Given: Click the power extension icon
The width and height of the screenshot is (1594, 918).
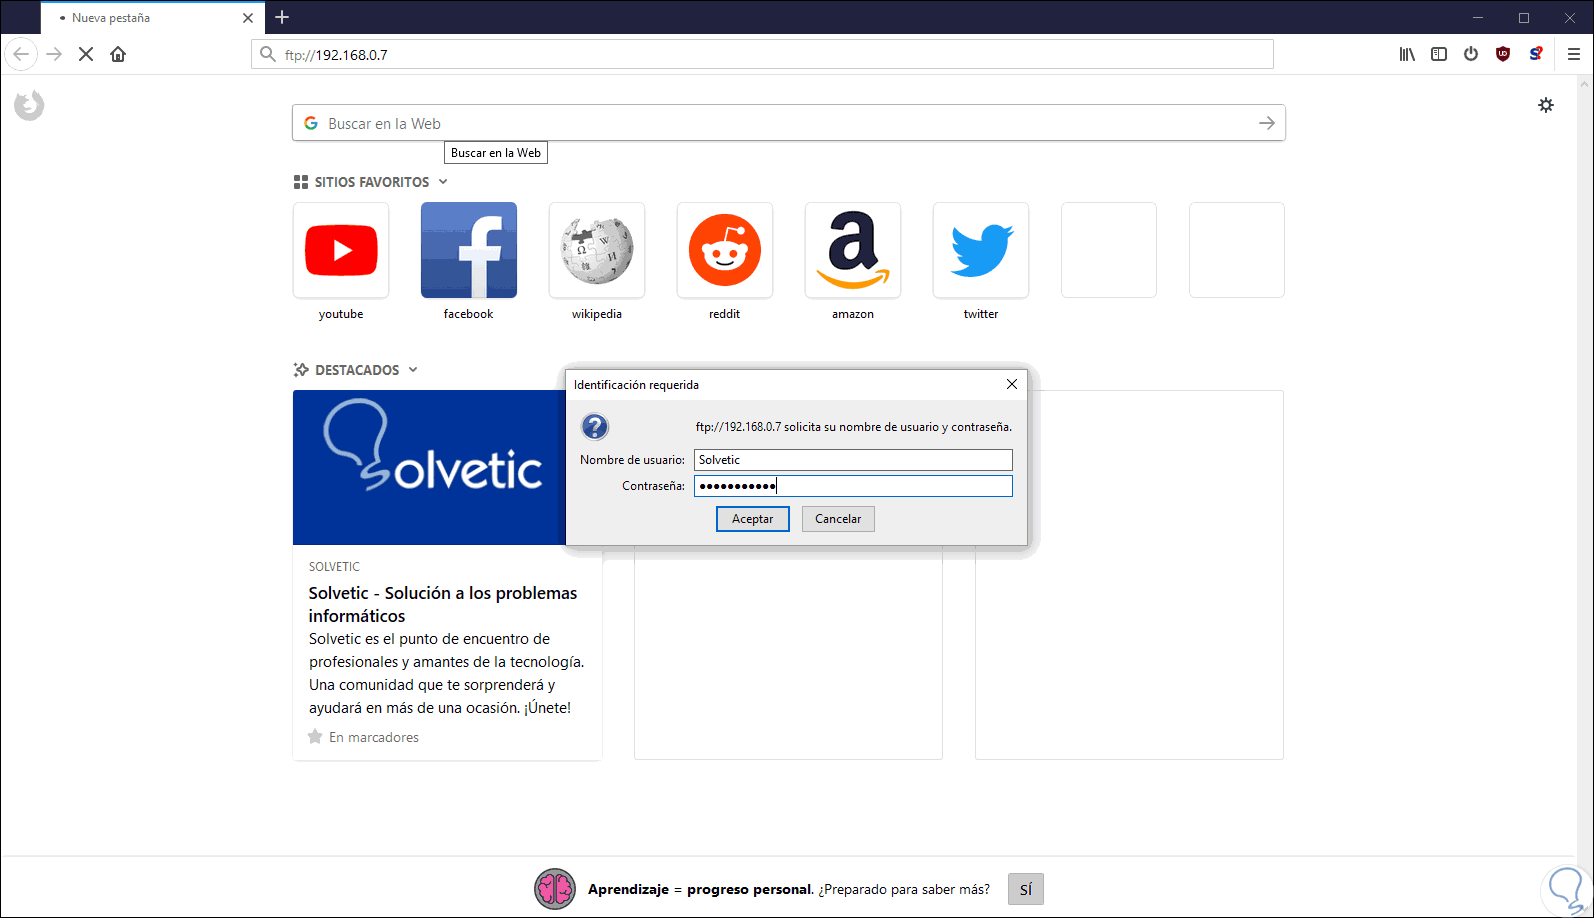Looking at the screenshot, I should coord(1471,54).
